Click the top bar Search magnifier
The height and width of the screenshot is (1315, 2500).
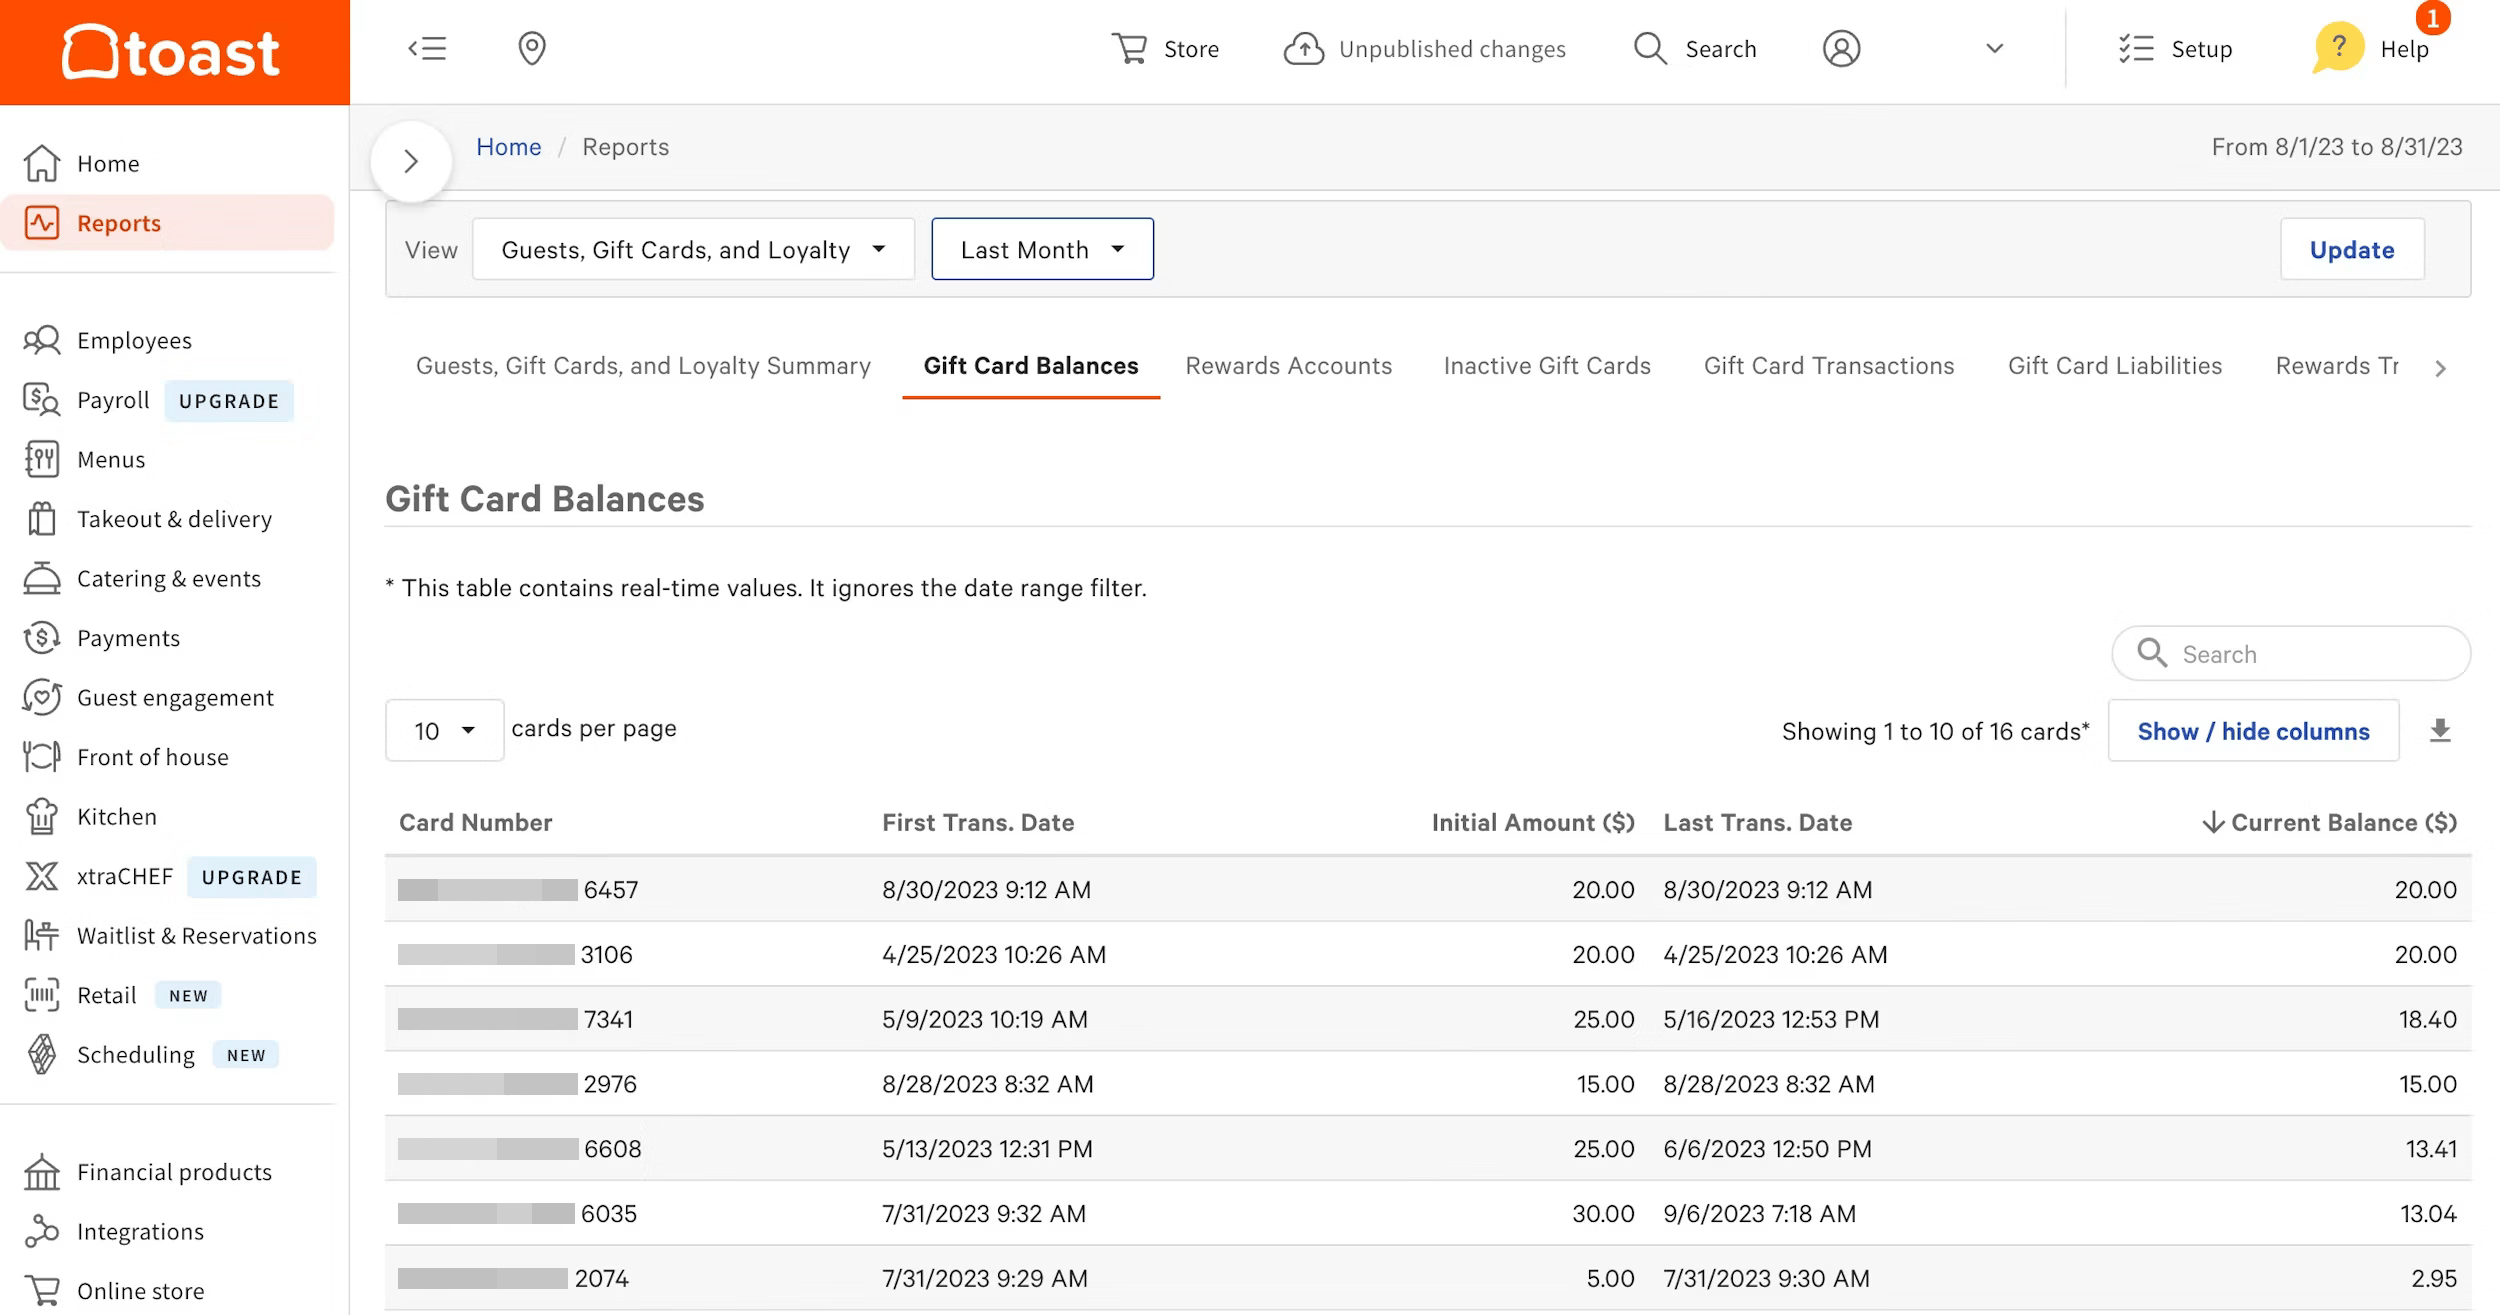(x=1650, y=48)
